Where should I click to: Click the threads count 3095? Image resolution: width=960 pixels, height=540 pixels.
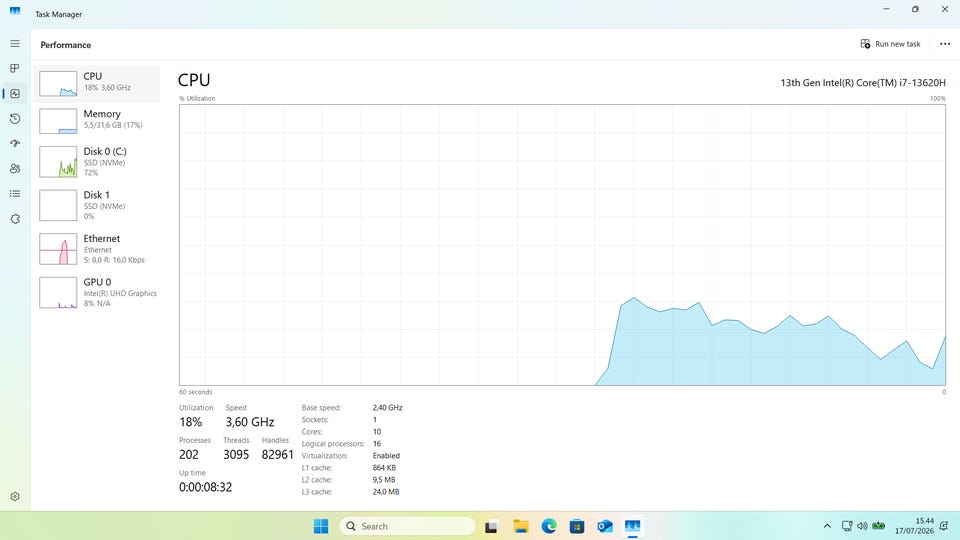point(236,454)
